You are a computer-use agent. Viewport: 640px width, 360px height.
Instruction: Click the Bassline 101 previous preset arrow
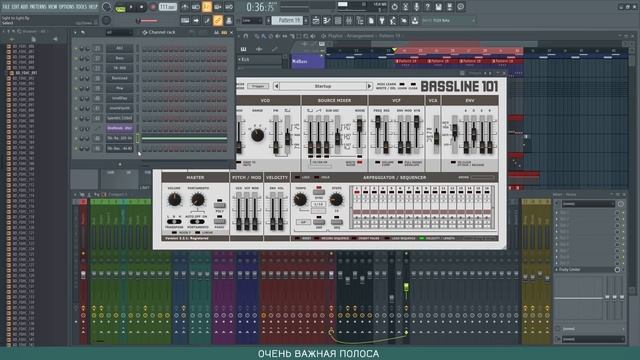(x=276, y=86)
